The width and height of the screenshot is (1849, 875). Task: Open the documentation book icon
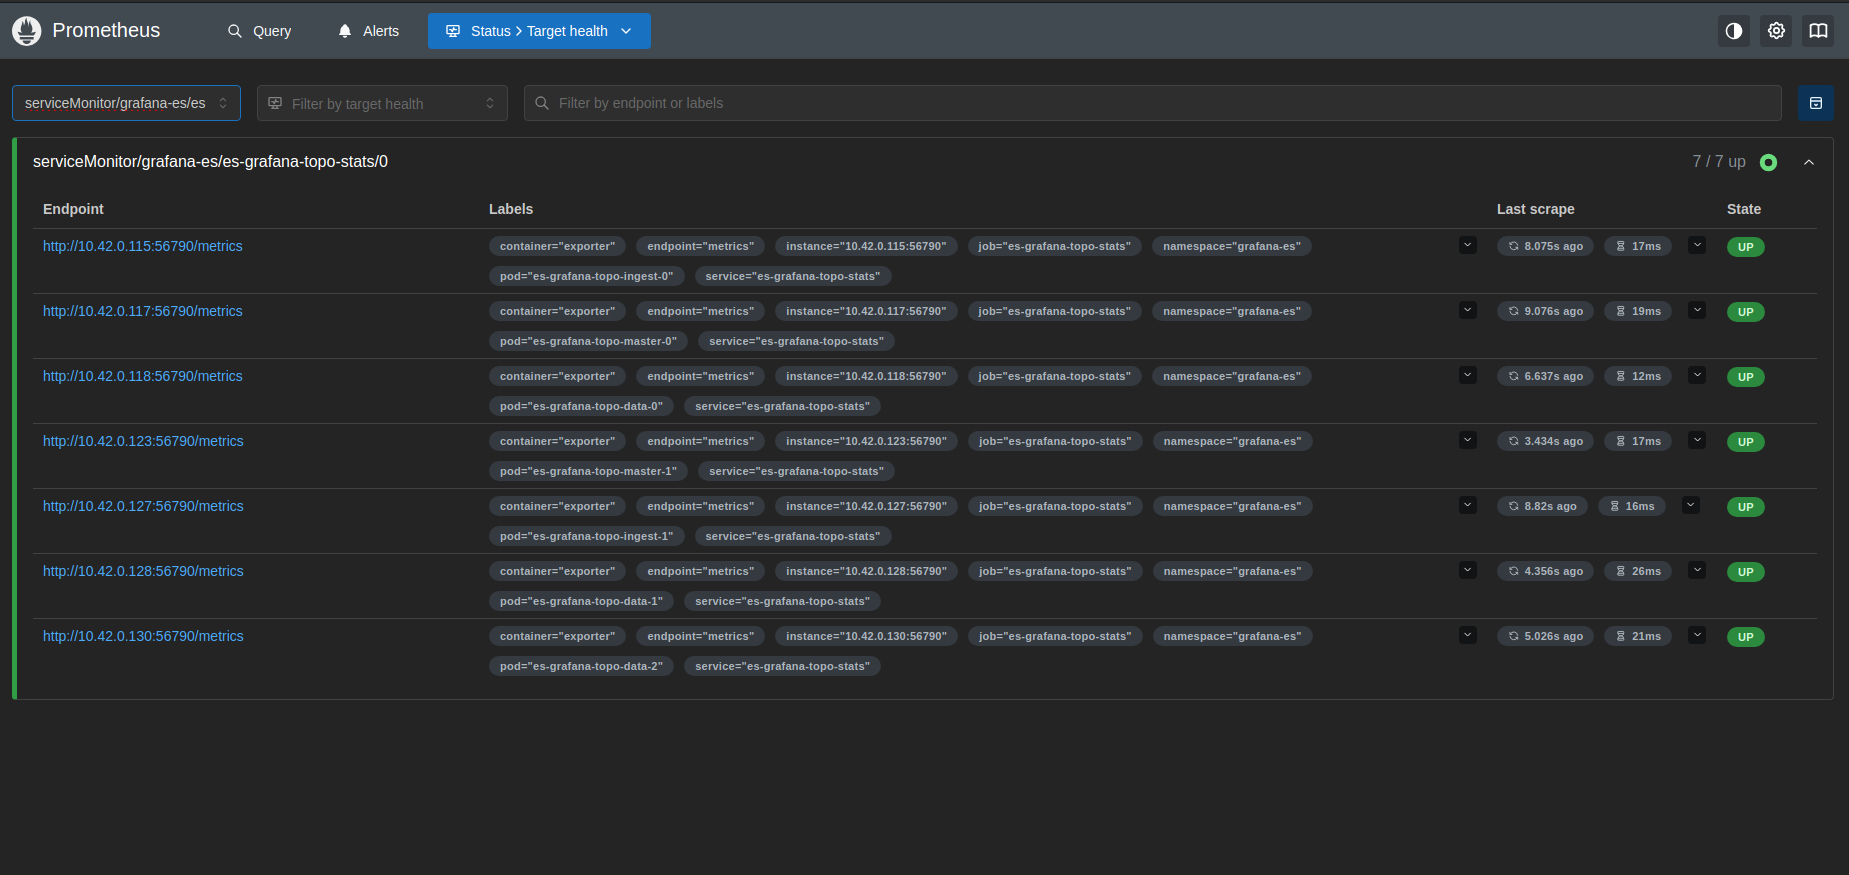click(1818, 31)
